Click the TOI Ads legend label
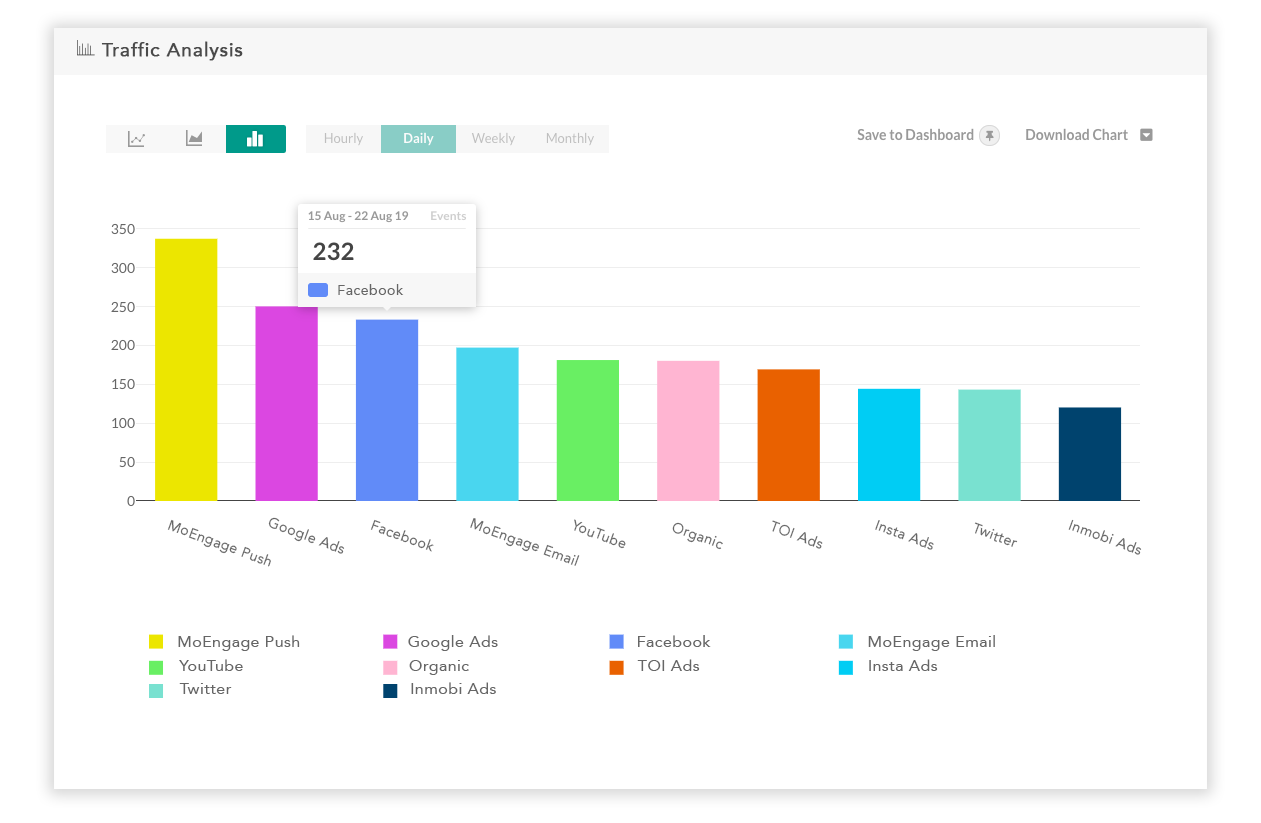The height and width of the screenshot is (823, 1261). pos(668,666)
